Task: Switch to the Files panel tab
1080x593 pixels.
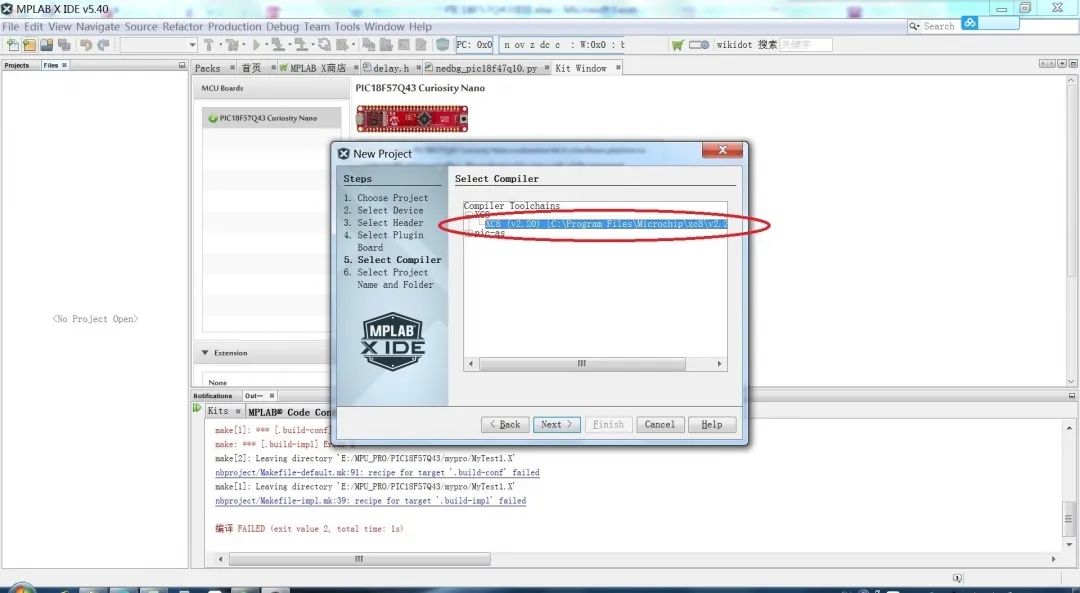Action: pos(52,65)
